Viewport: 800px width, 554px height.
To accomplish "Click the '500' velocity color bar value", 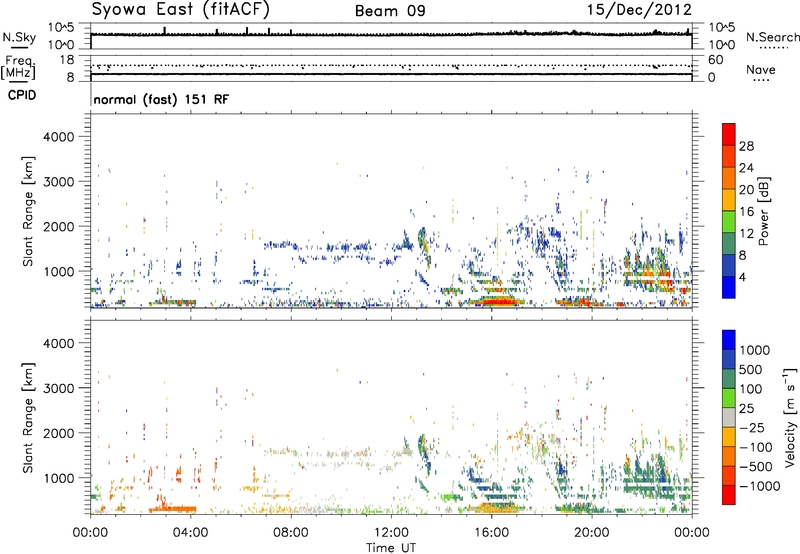I will tap(753, 370).
